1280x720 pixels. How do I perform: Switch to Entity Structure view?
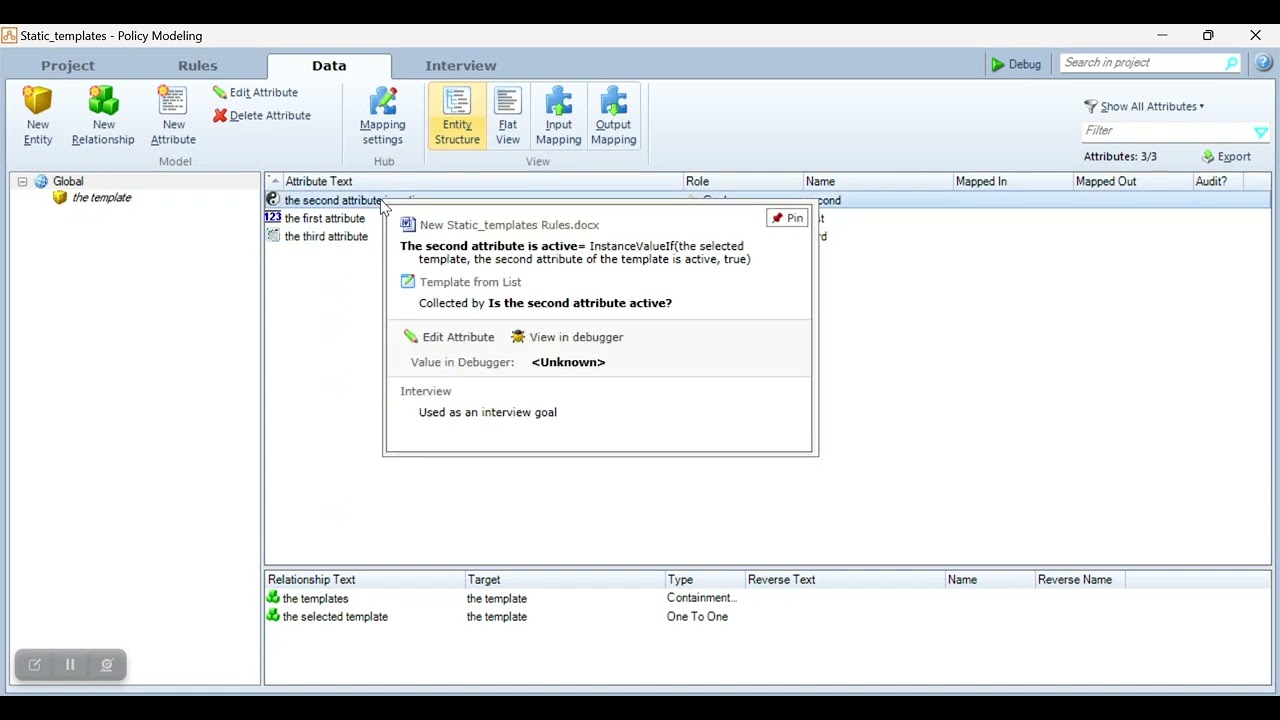click(x=457, y=116)
